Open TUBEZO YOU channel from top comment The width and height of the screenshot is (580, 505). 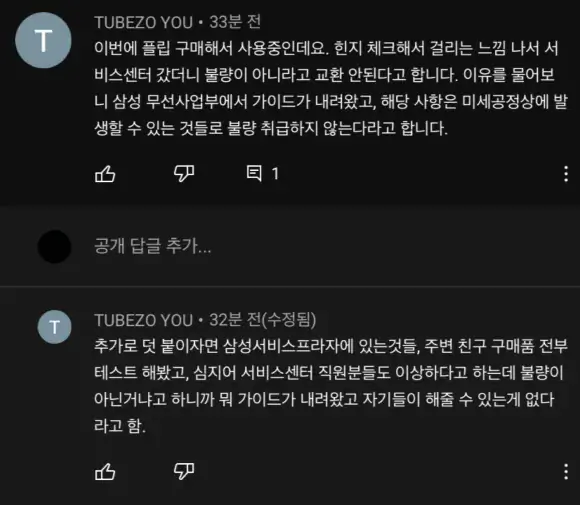click(144, 23)
